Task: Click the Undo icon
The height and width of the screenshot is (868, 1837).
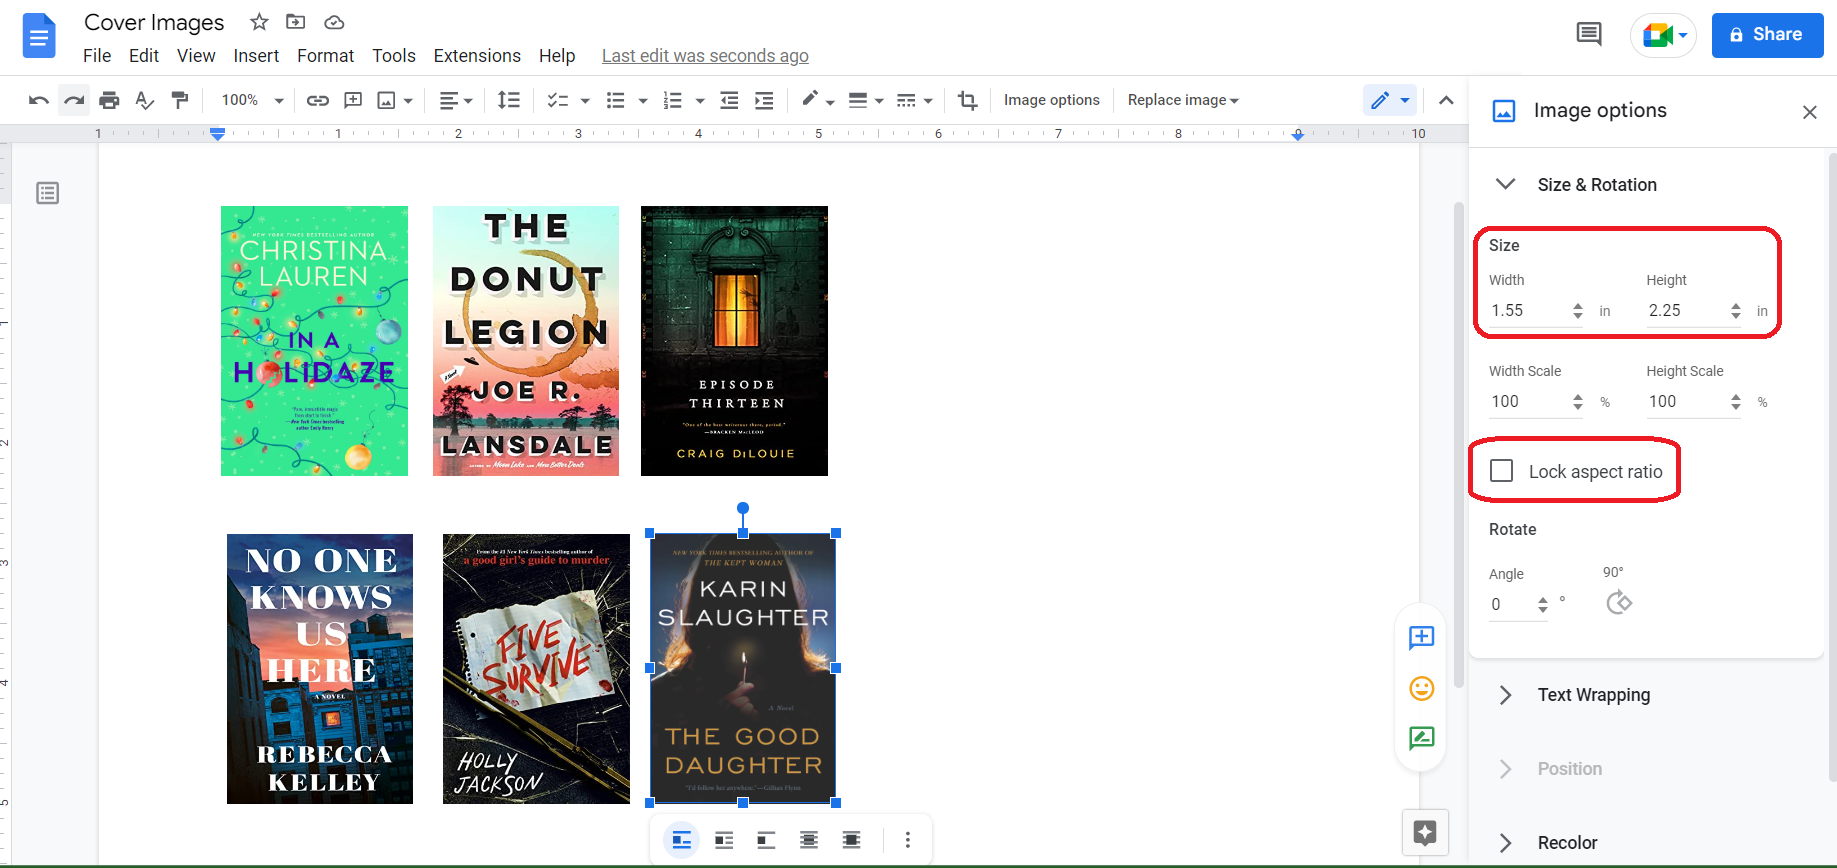Action: 39,100
